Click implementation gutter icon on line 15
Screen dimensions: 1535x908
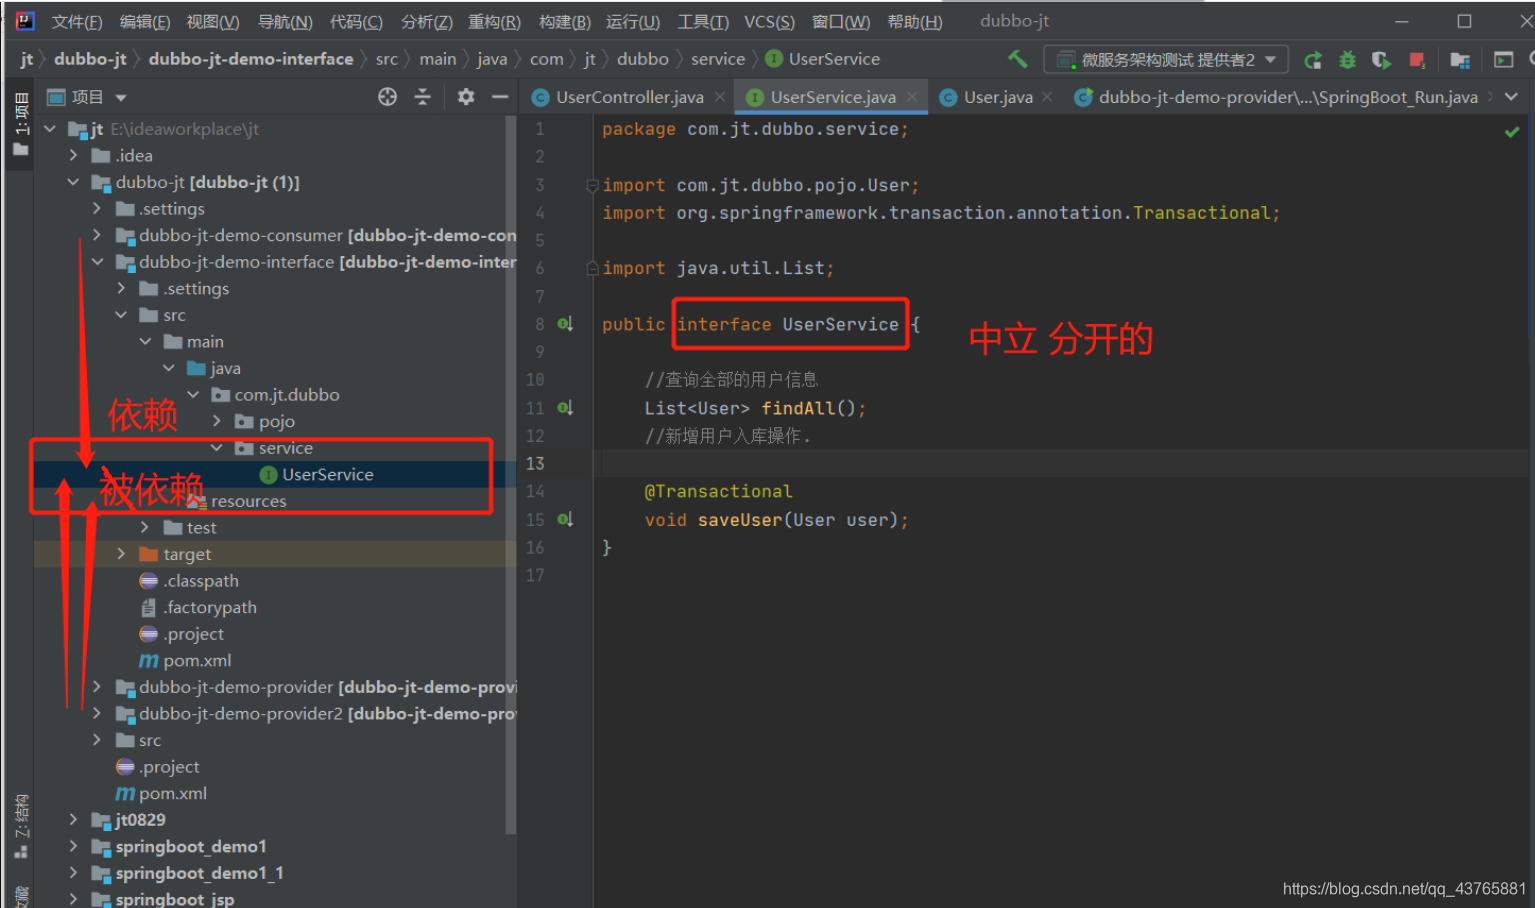[565, 519]
